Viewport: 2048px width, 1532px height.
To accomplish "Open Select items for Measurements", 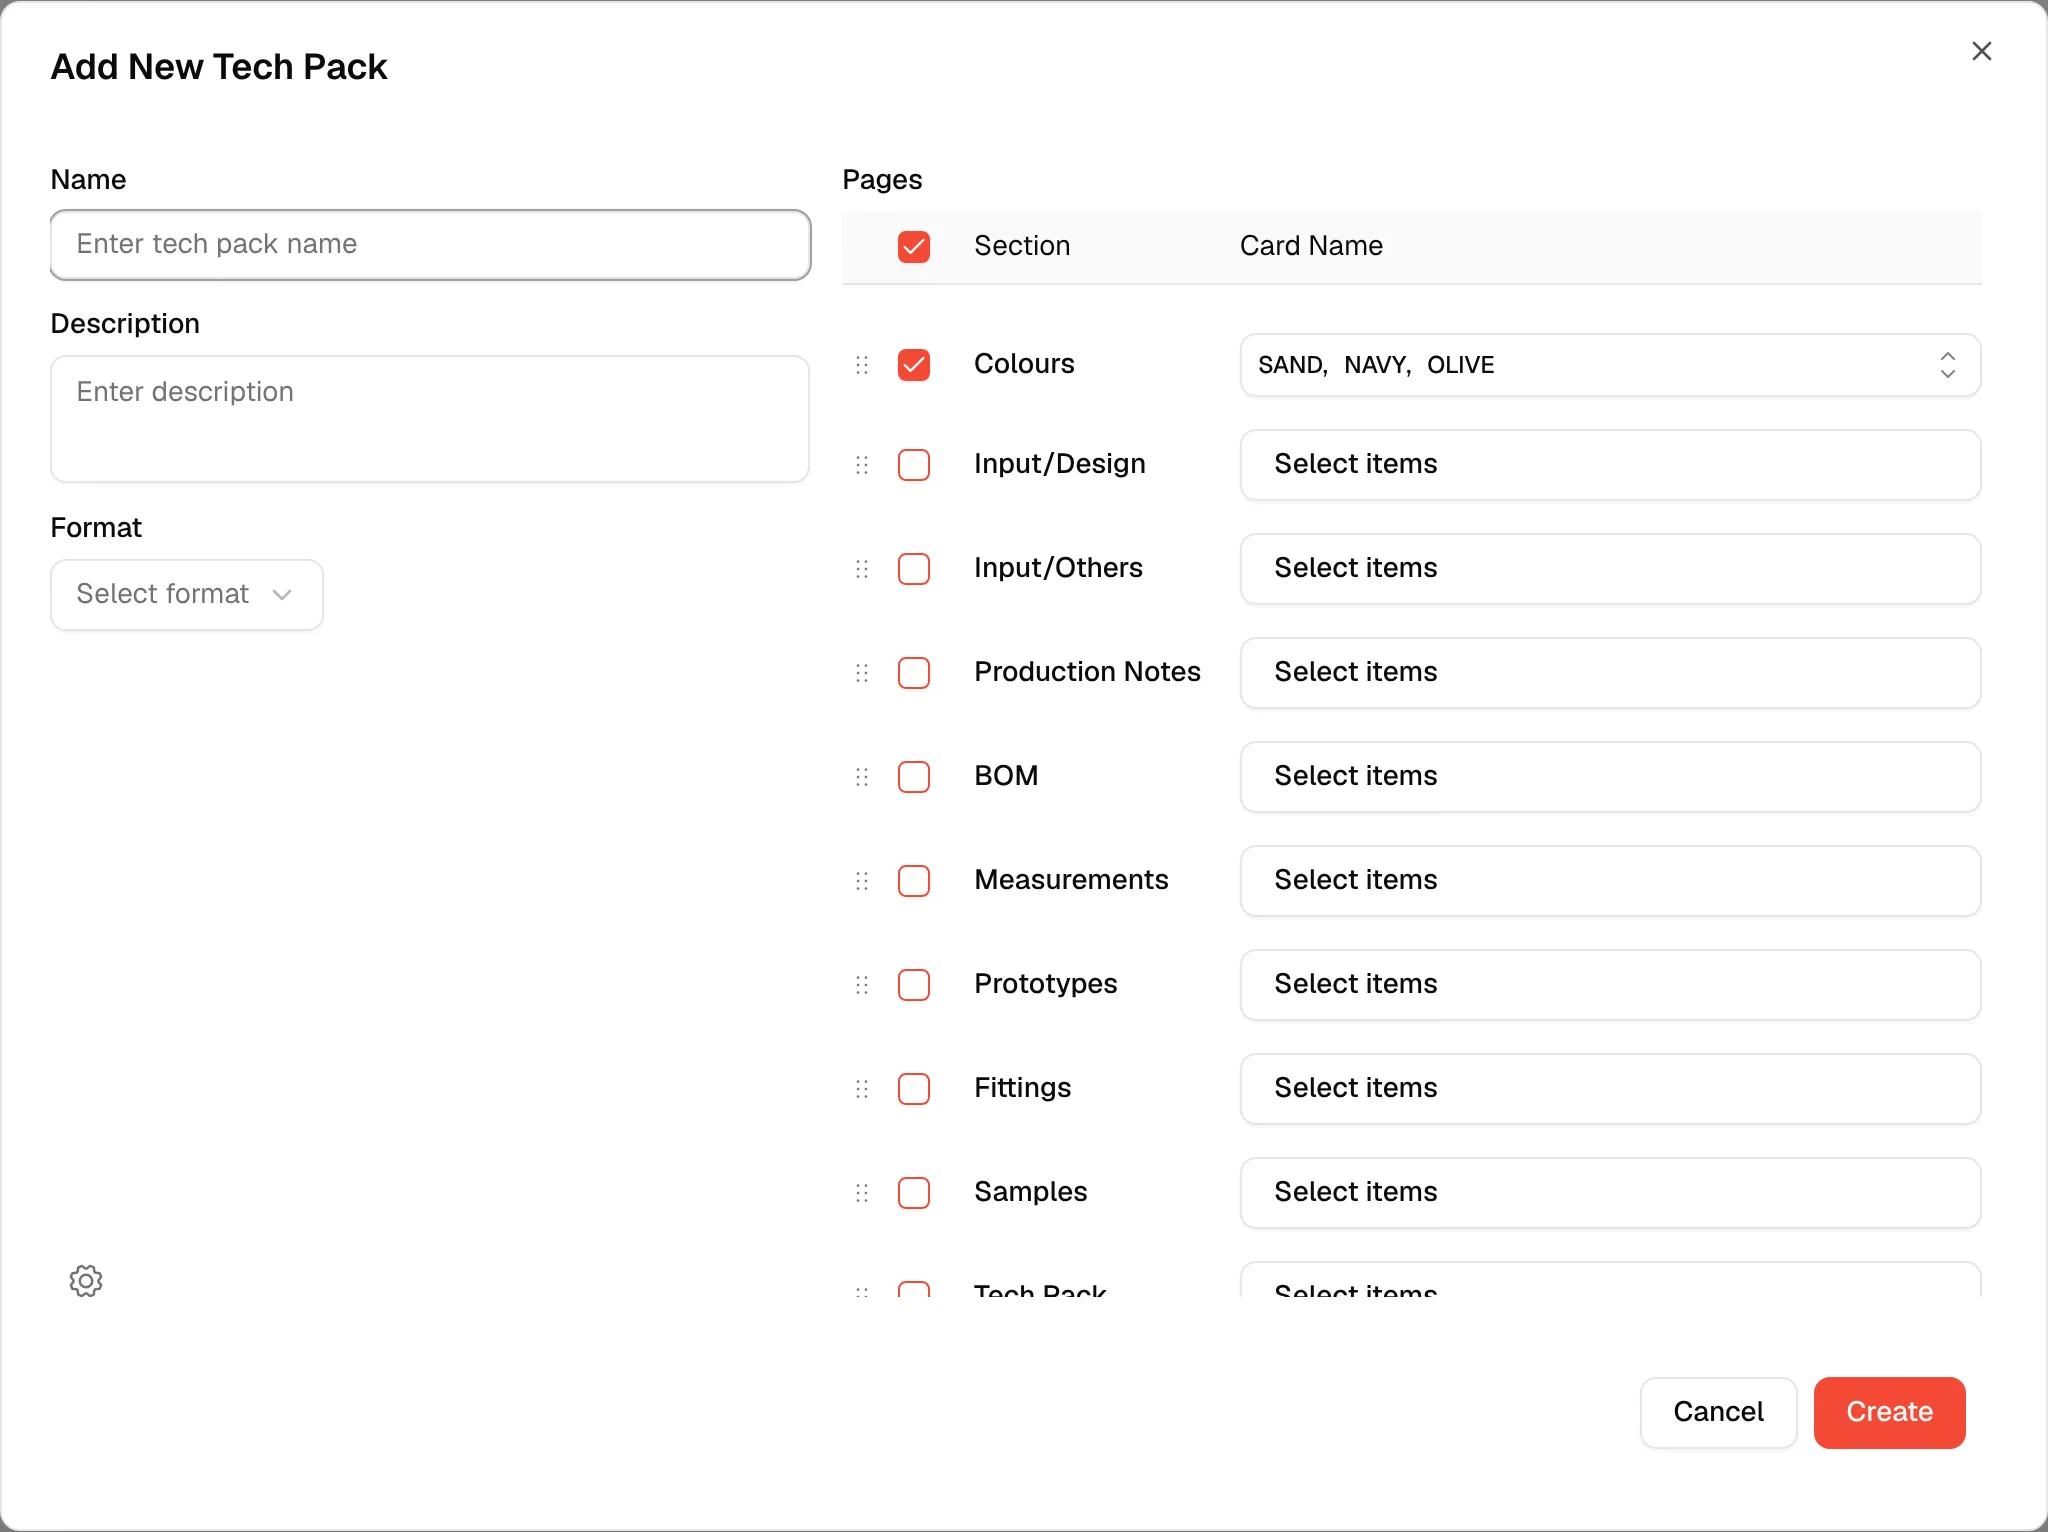I will (x=1610, y=881).
